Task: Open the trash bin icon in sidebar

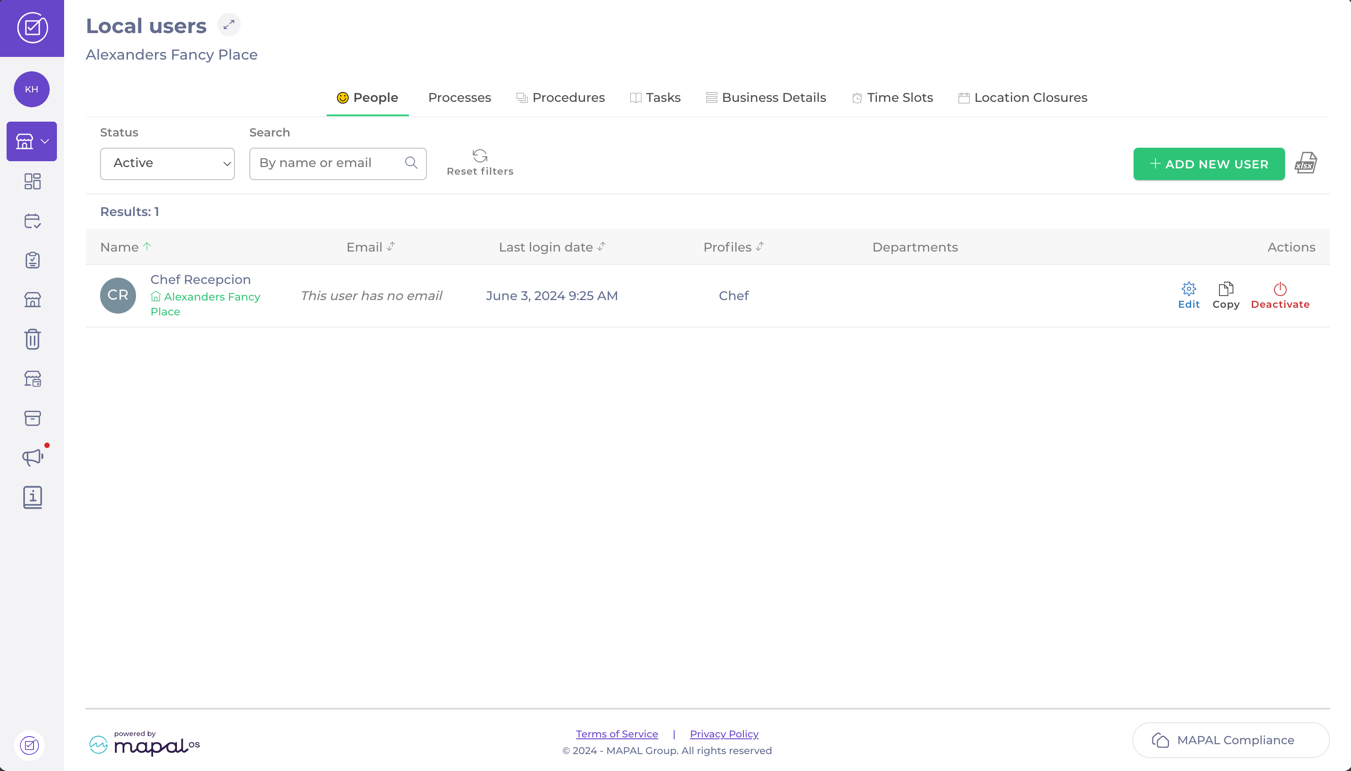Action: click(x=32, y=339)
